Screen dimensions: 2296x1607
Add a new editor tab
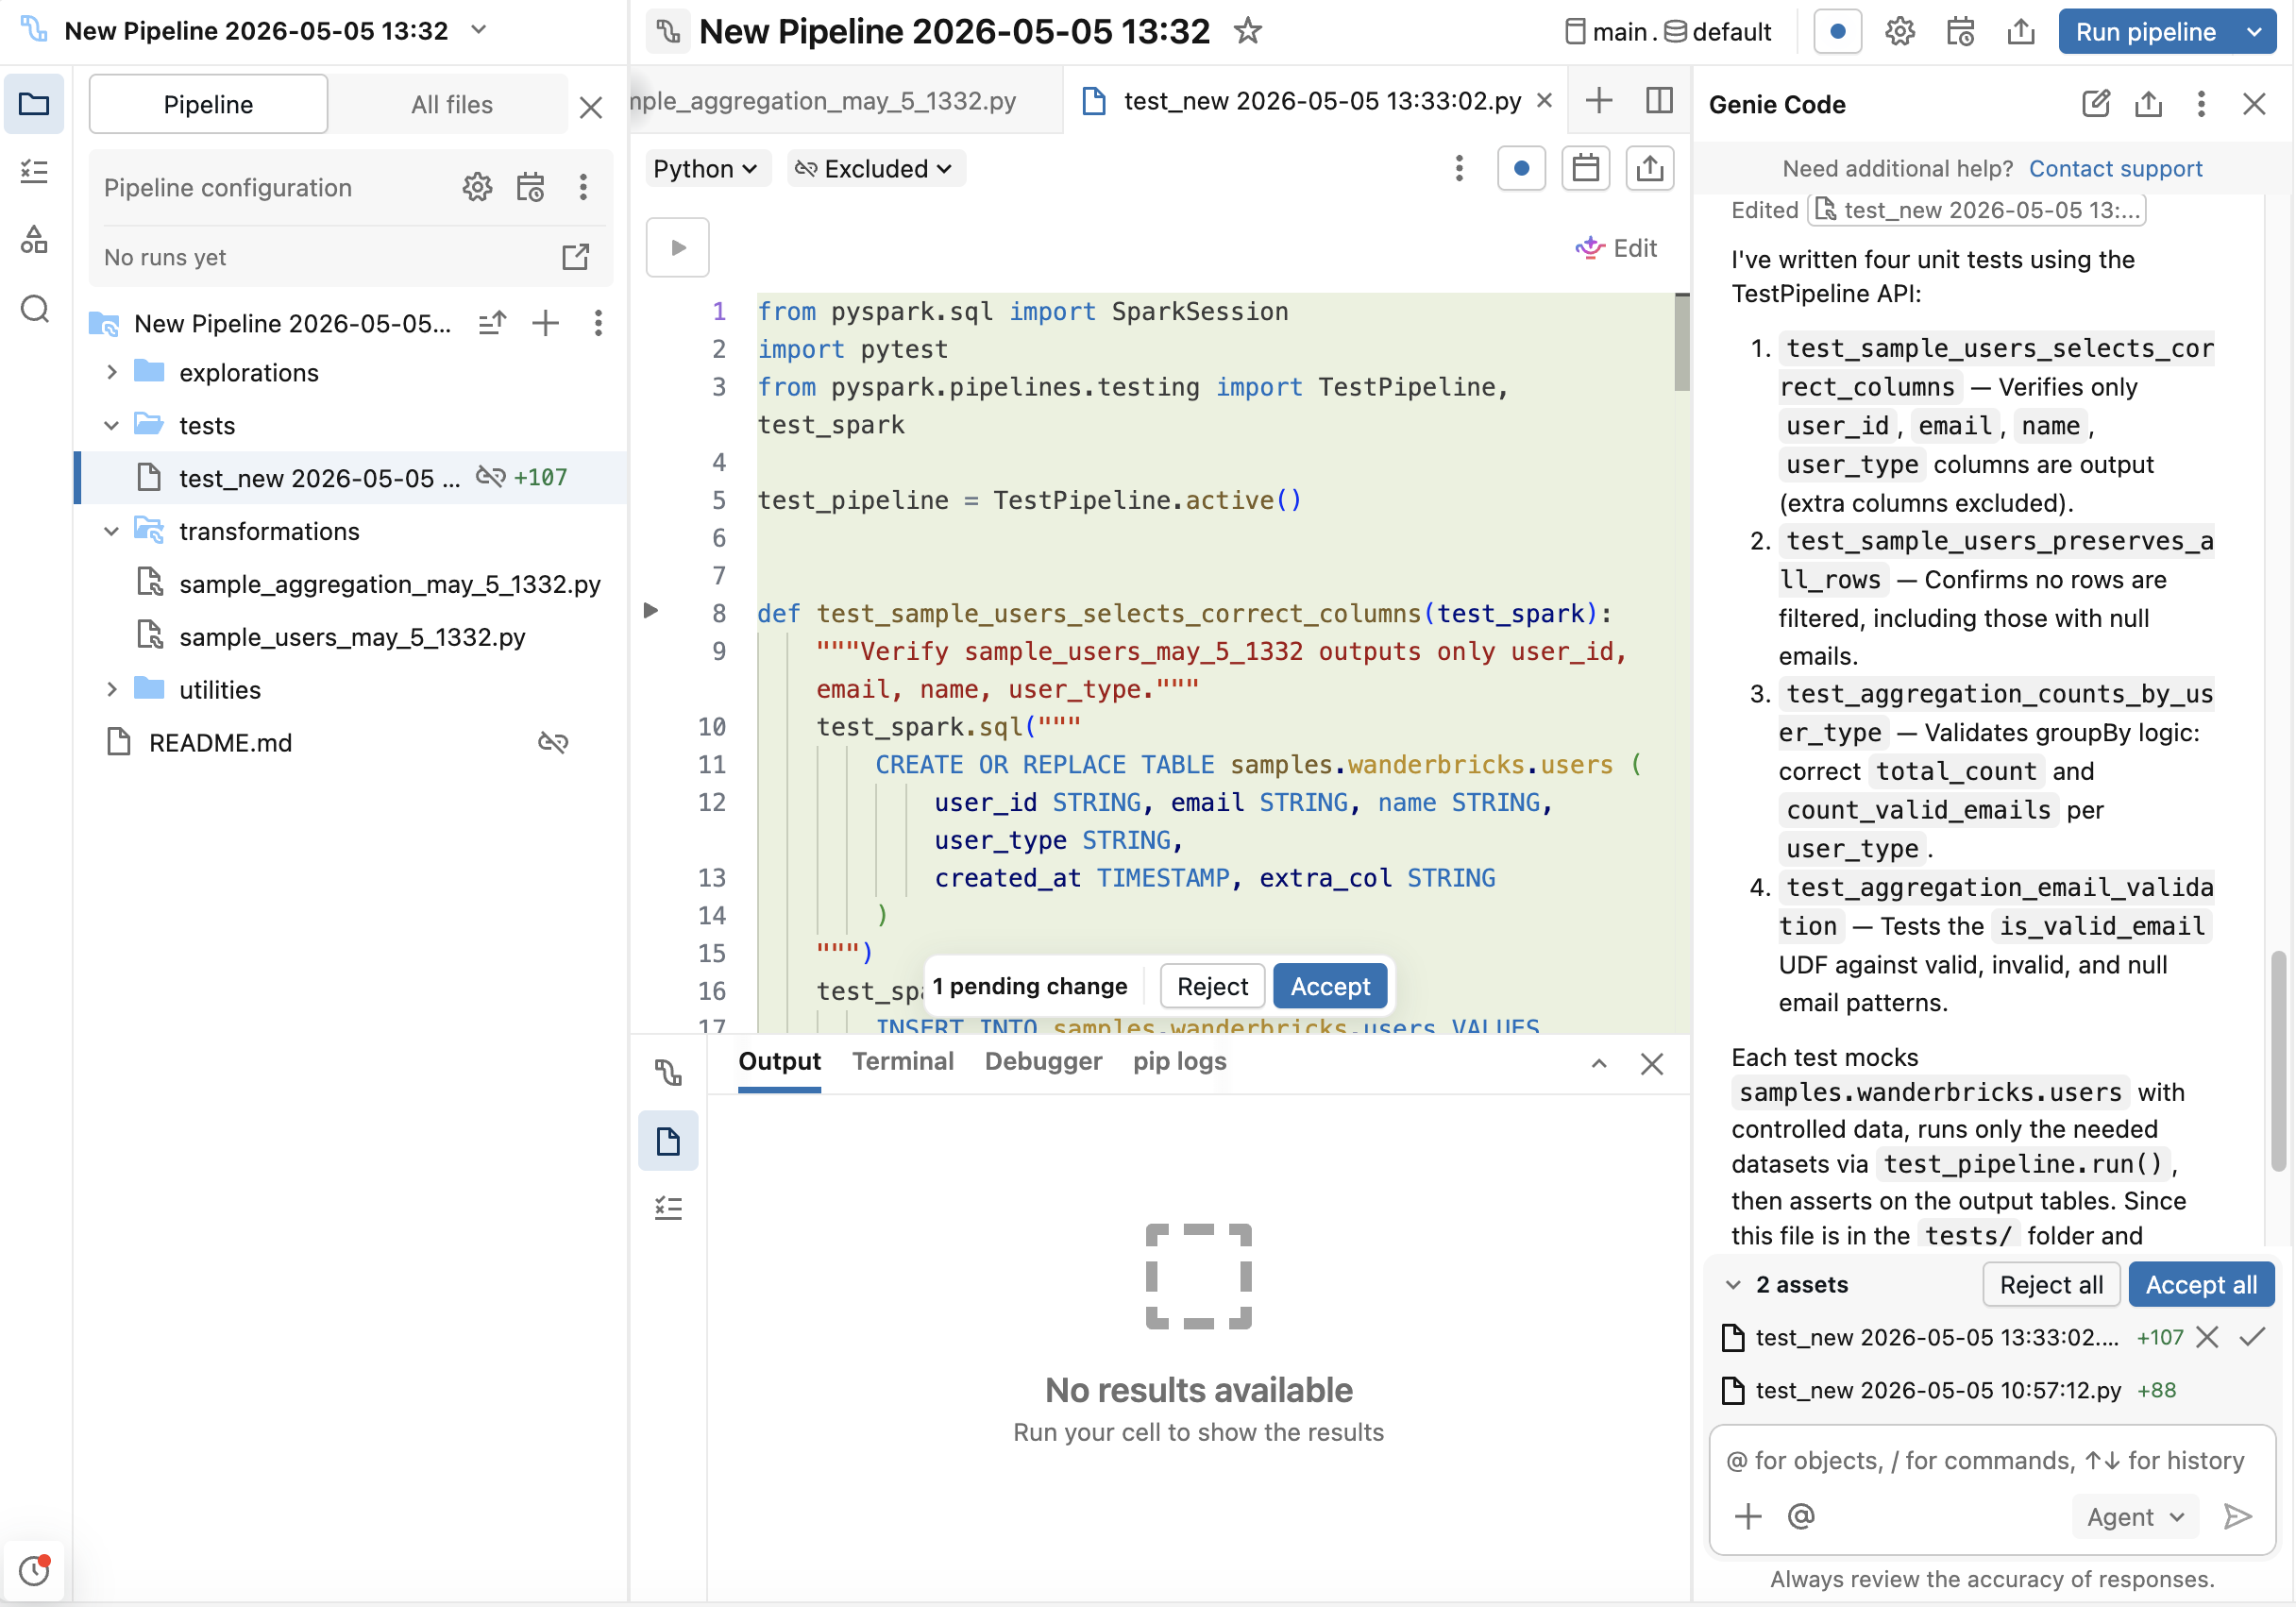(x=1598, y=100)
